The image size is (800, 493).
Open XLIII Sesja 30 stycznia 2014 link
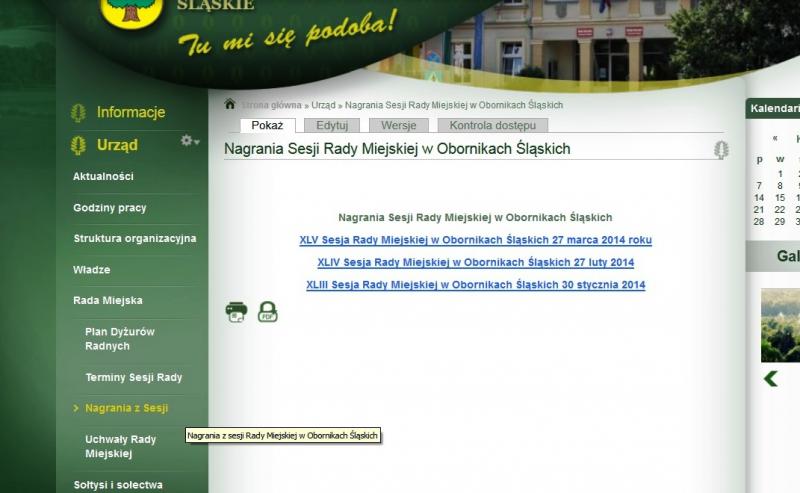pyautogui.click(x=475, y=285)
